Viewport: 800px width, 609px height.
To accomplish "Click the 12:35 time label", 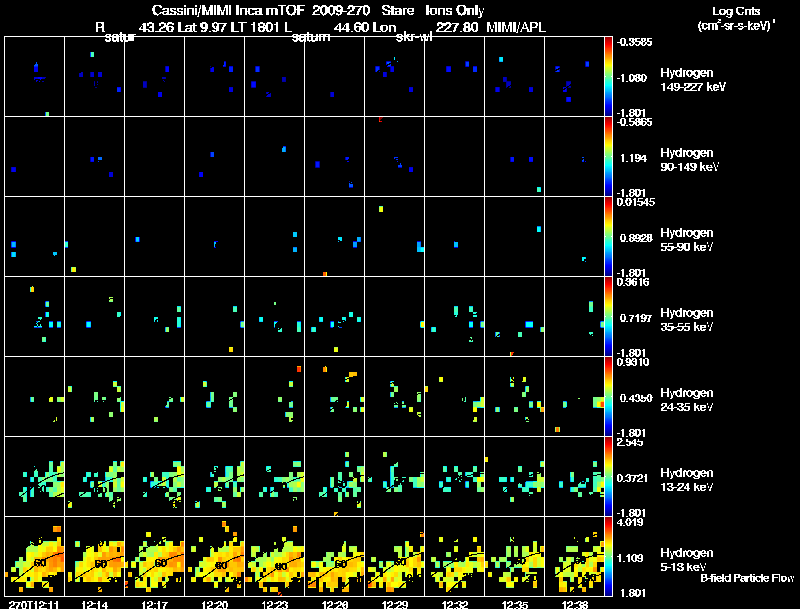I will [x=514, y=604].
